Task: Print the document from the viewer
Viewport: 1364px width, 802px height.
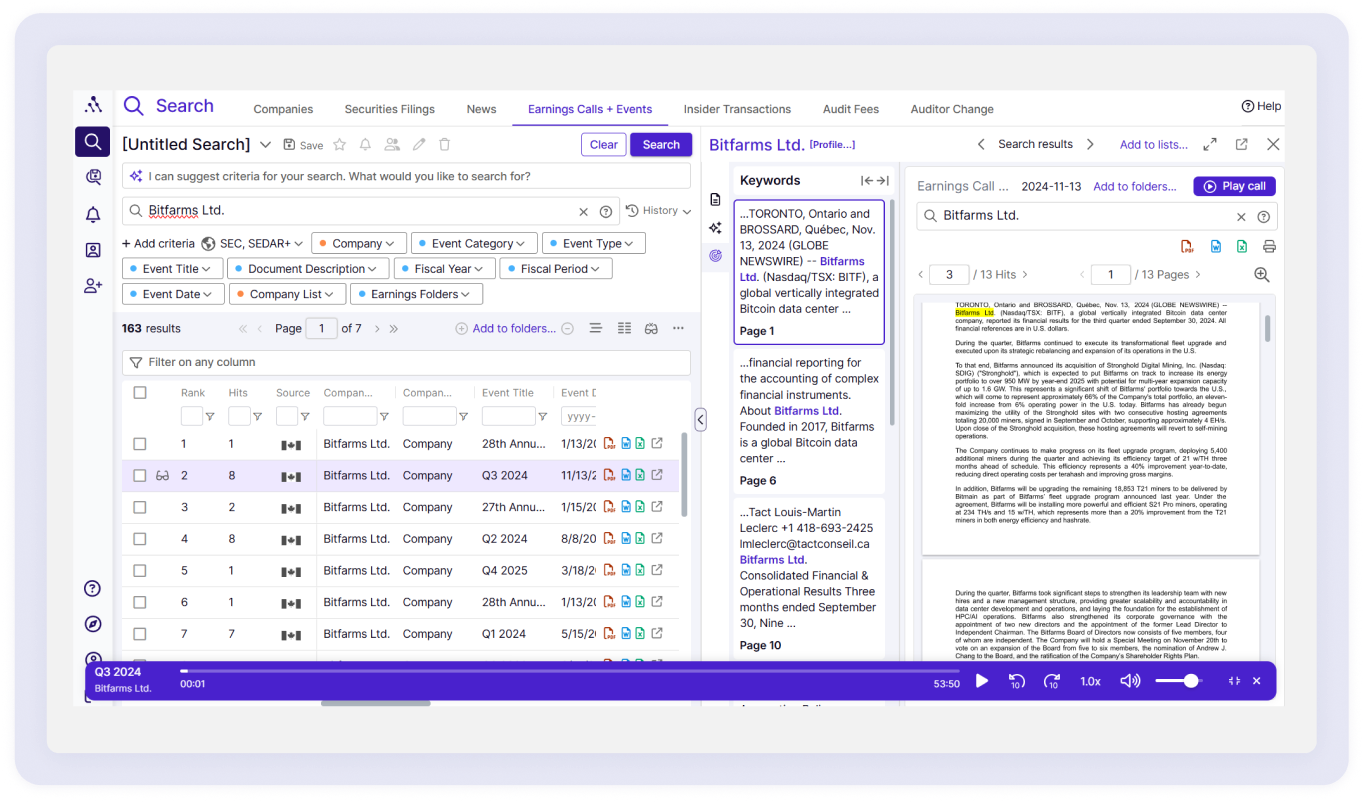Action: point(1269,247)
